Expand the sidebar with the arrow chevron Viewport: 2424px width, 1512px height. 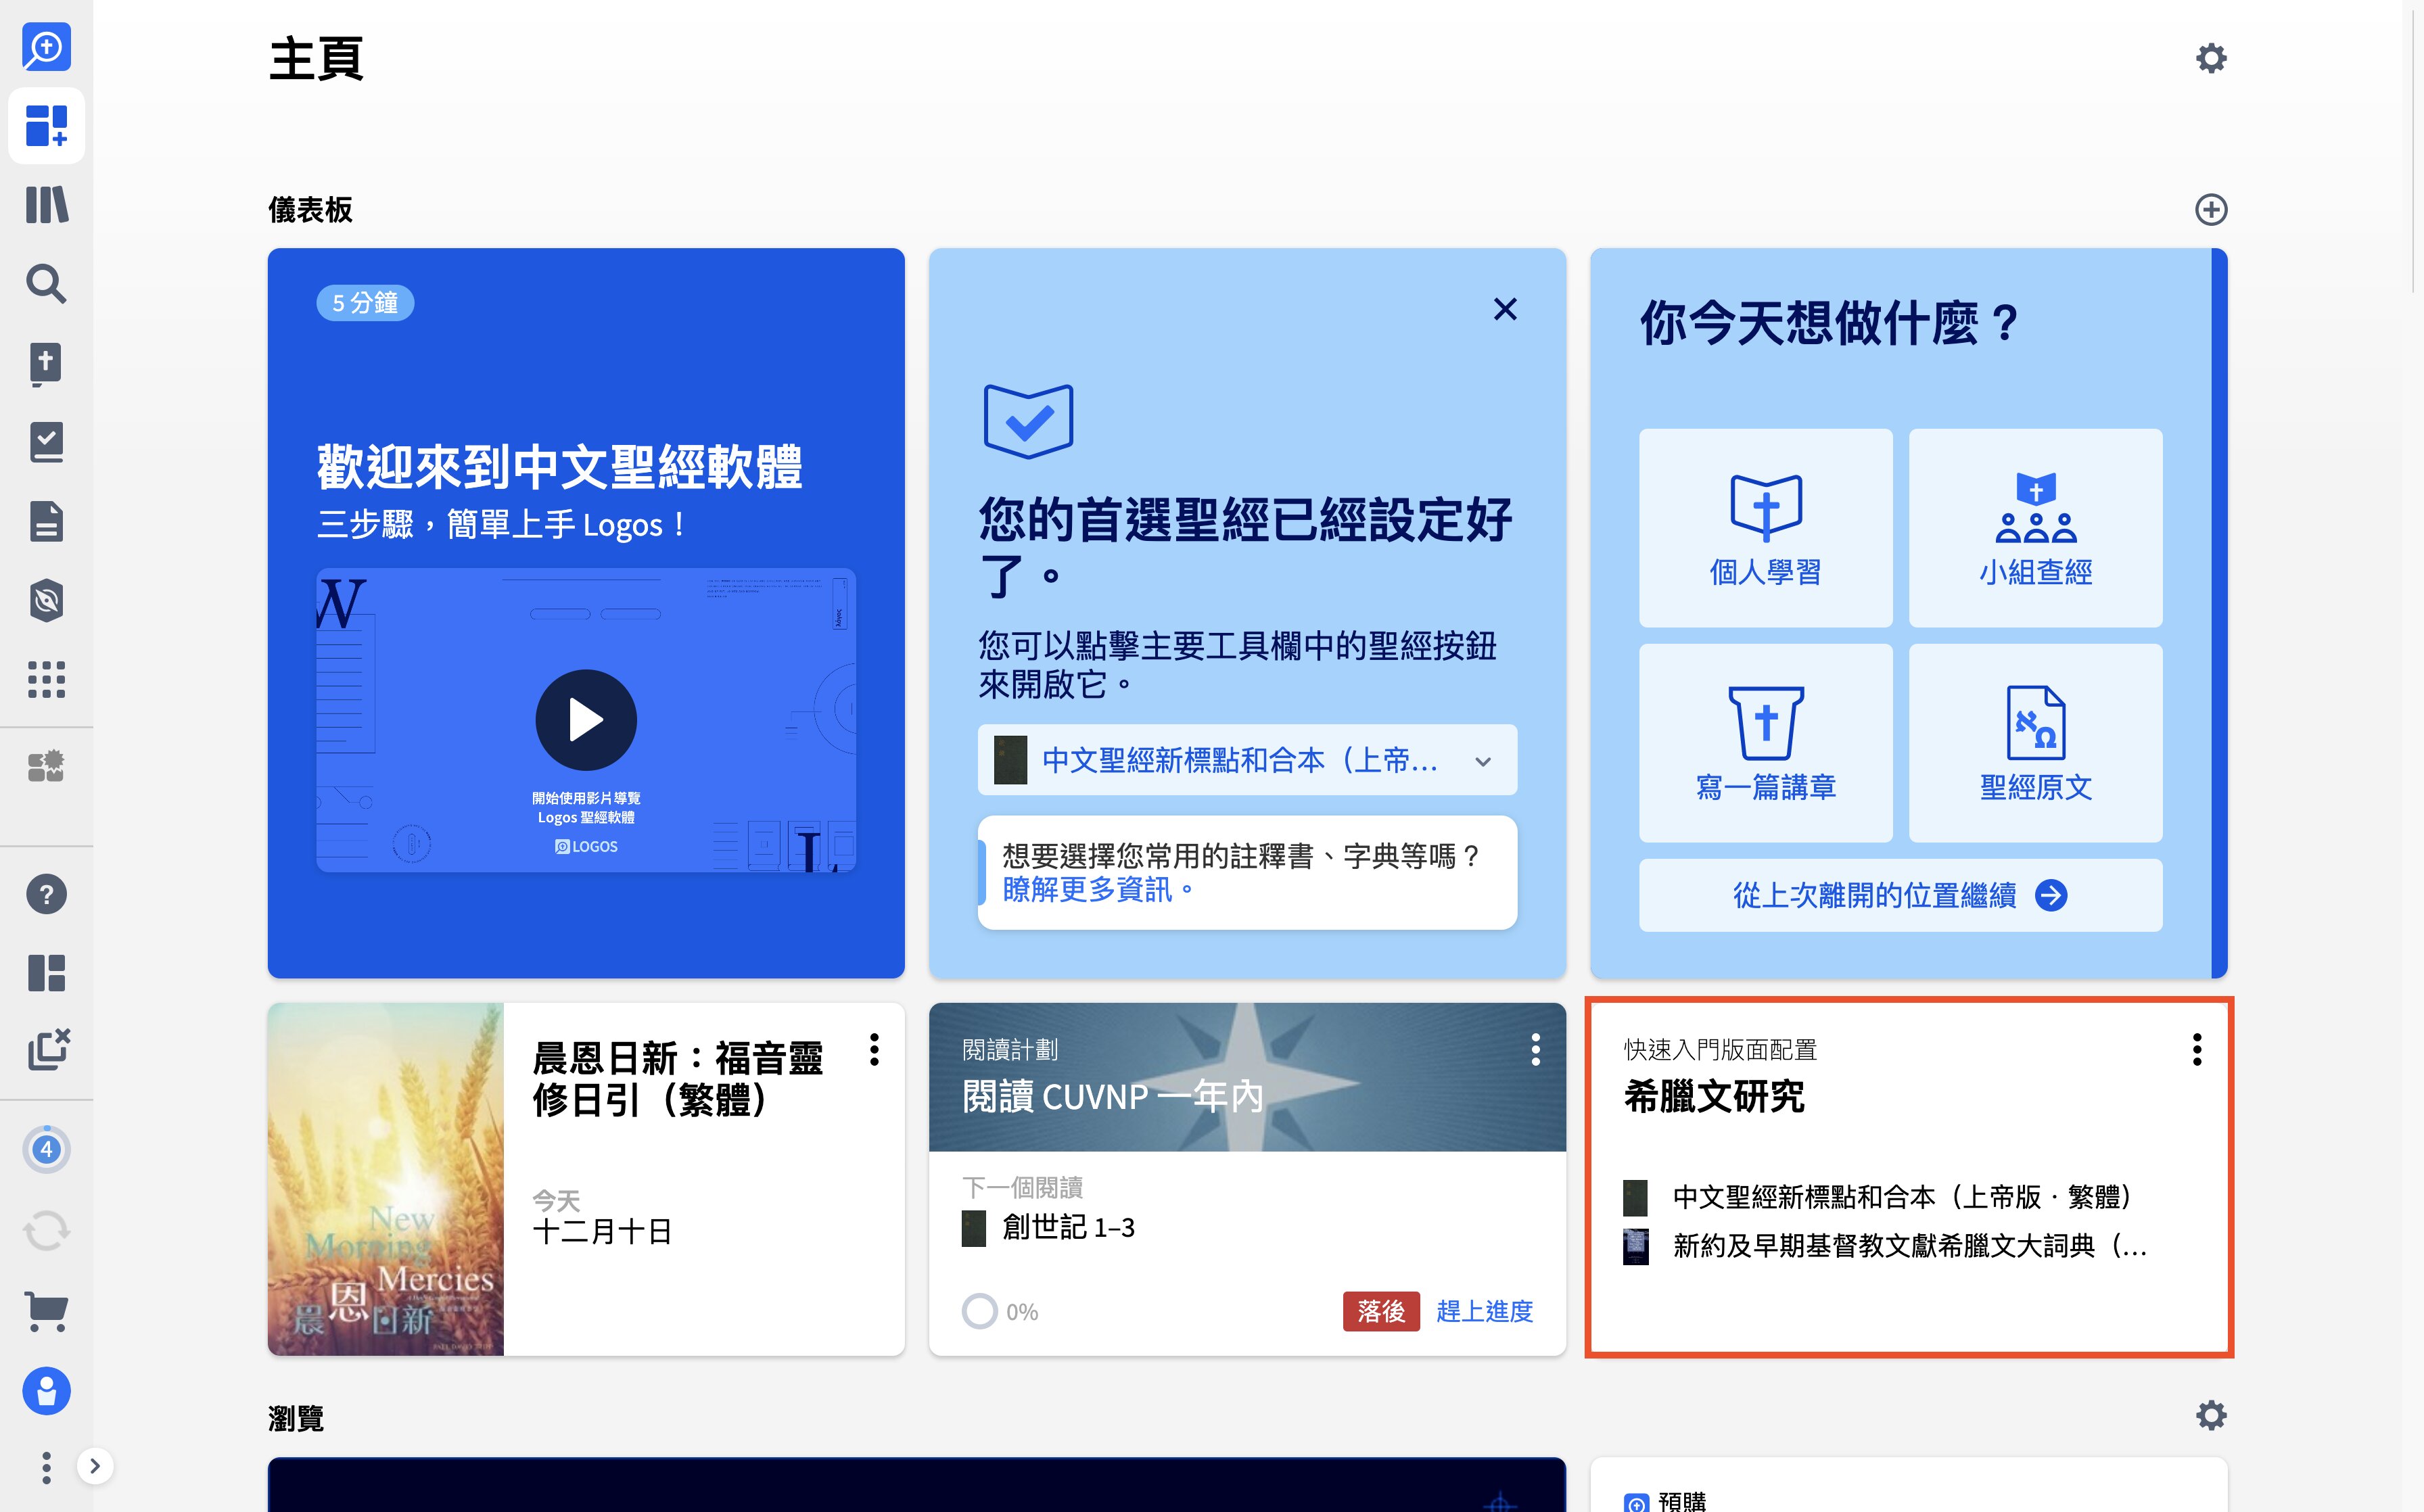tap(95, 1466)
